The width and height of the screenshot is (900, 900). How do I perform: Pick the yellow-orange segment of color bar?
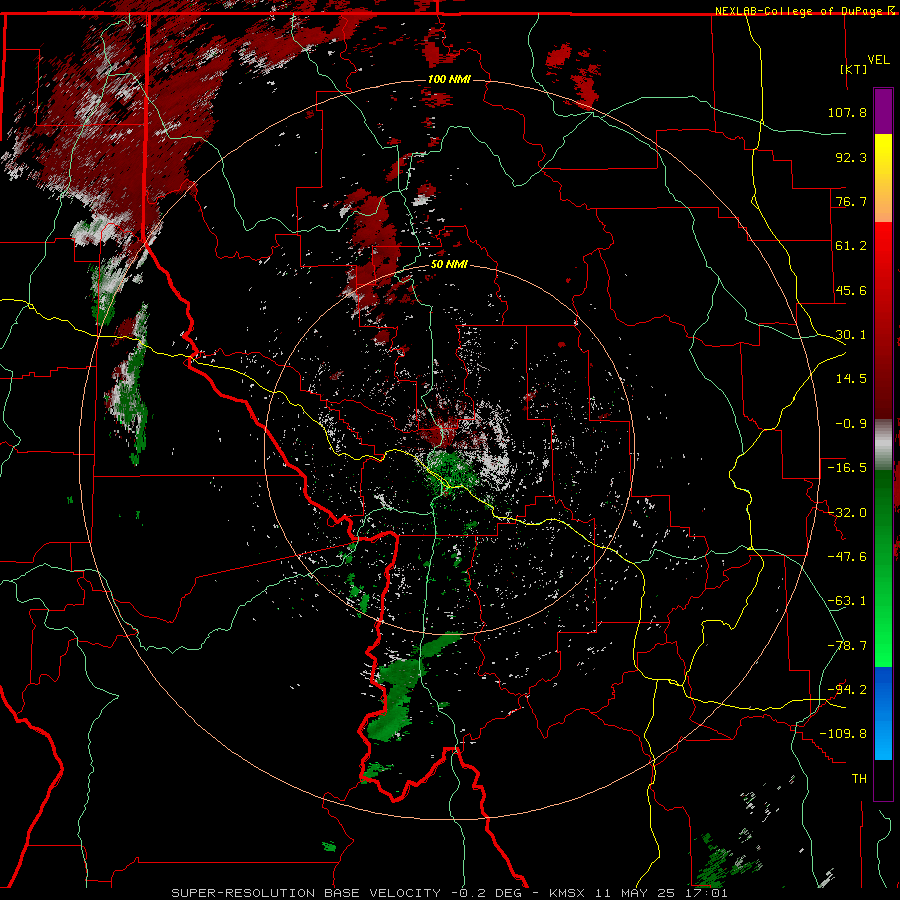883,178
